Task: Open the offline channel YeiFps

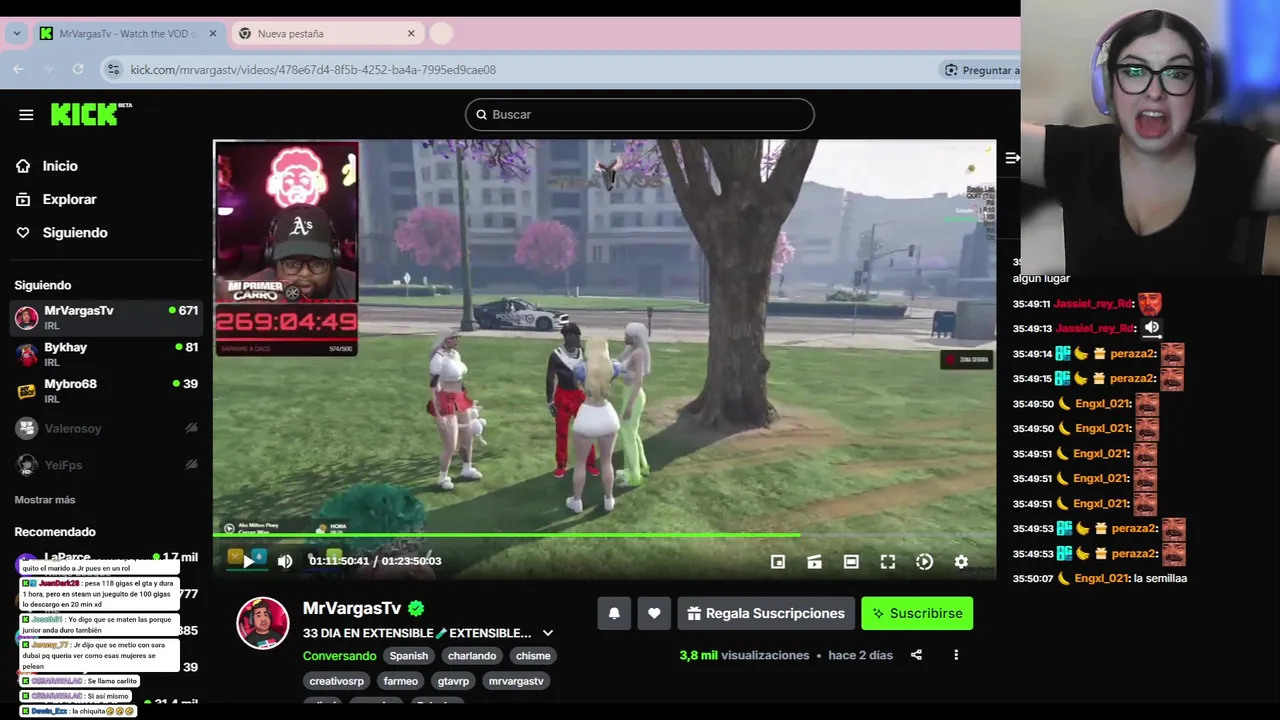Action: [x=106, y=465]
